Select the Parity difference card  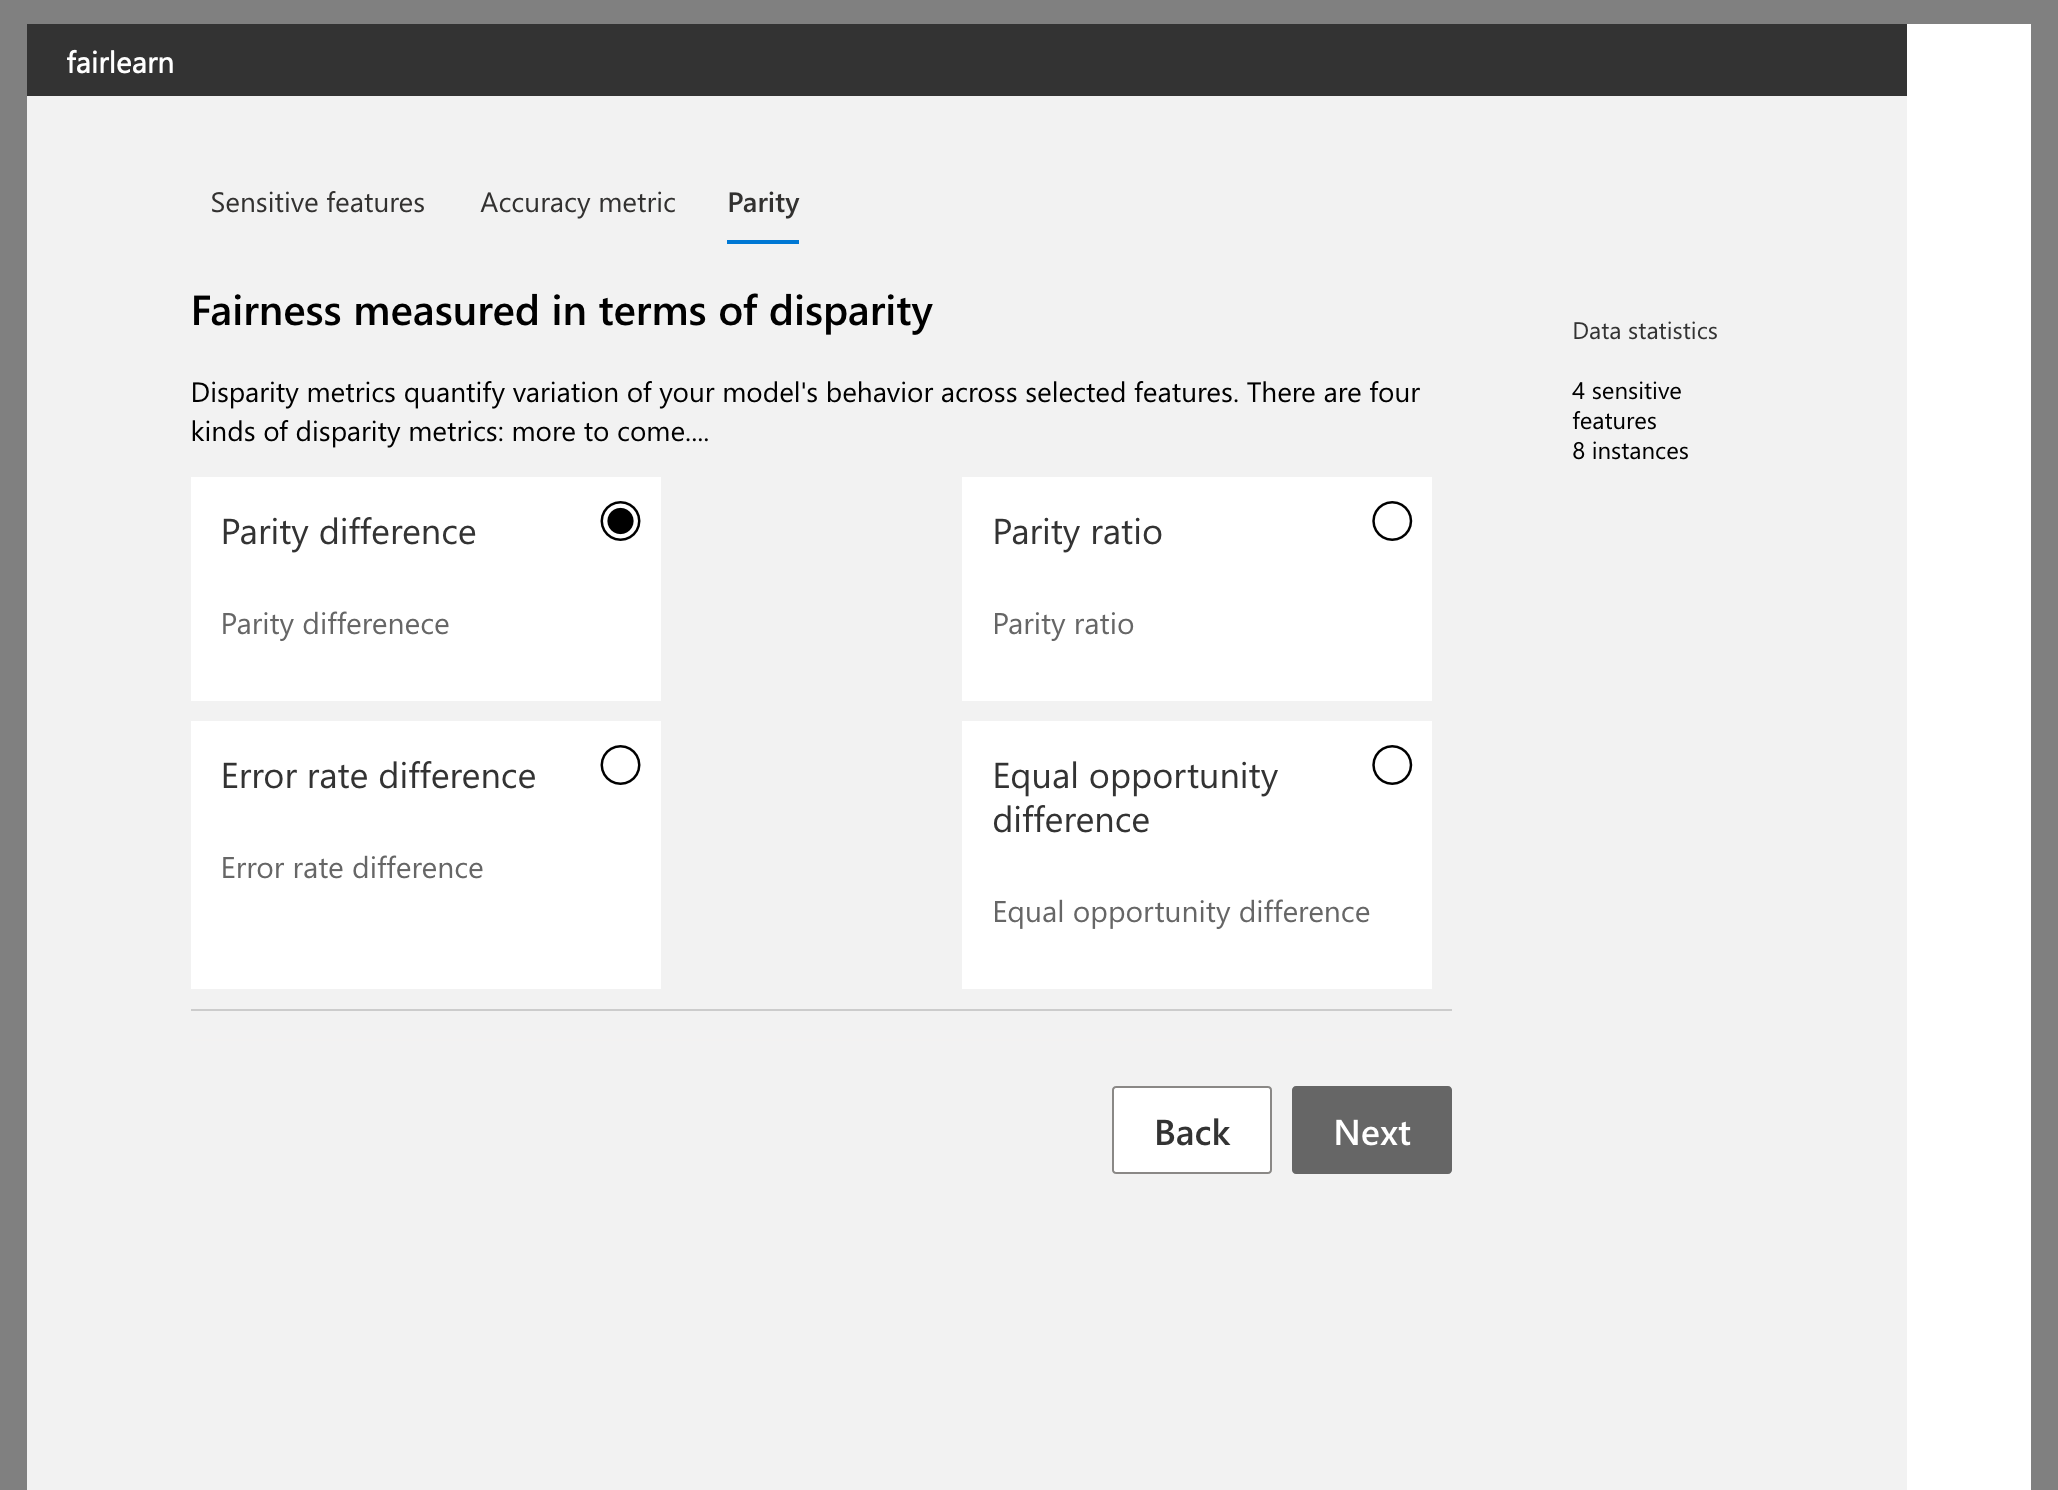(425, 590)
